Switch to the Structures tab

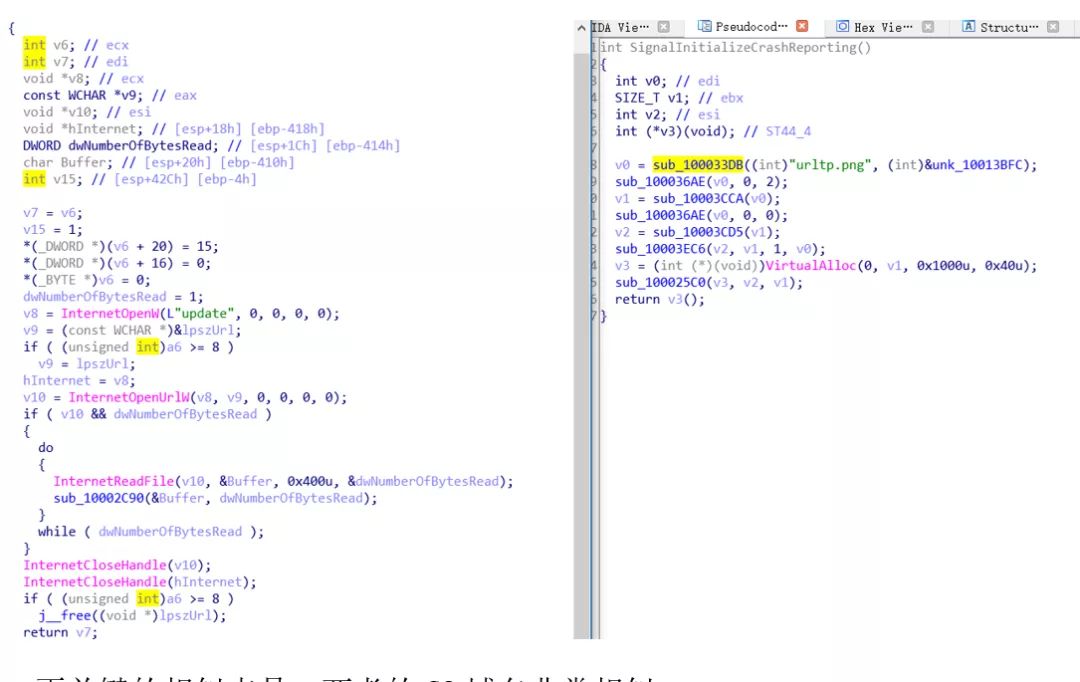pos(1009,28)
